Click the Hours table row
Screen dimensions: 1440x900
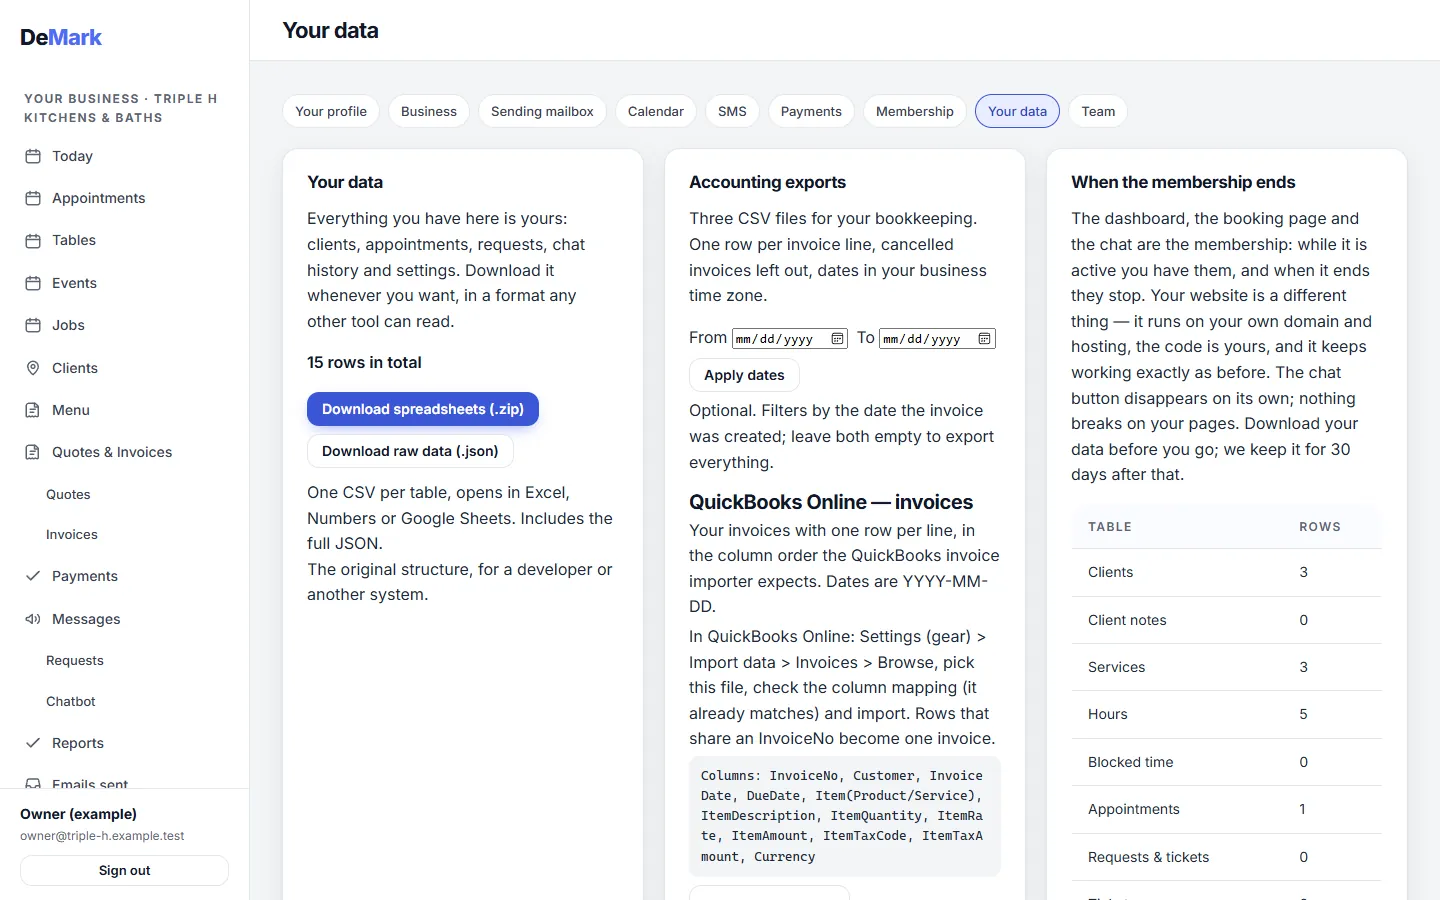click(x=1227, y=714)
